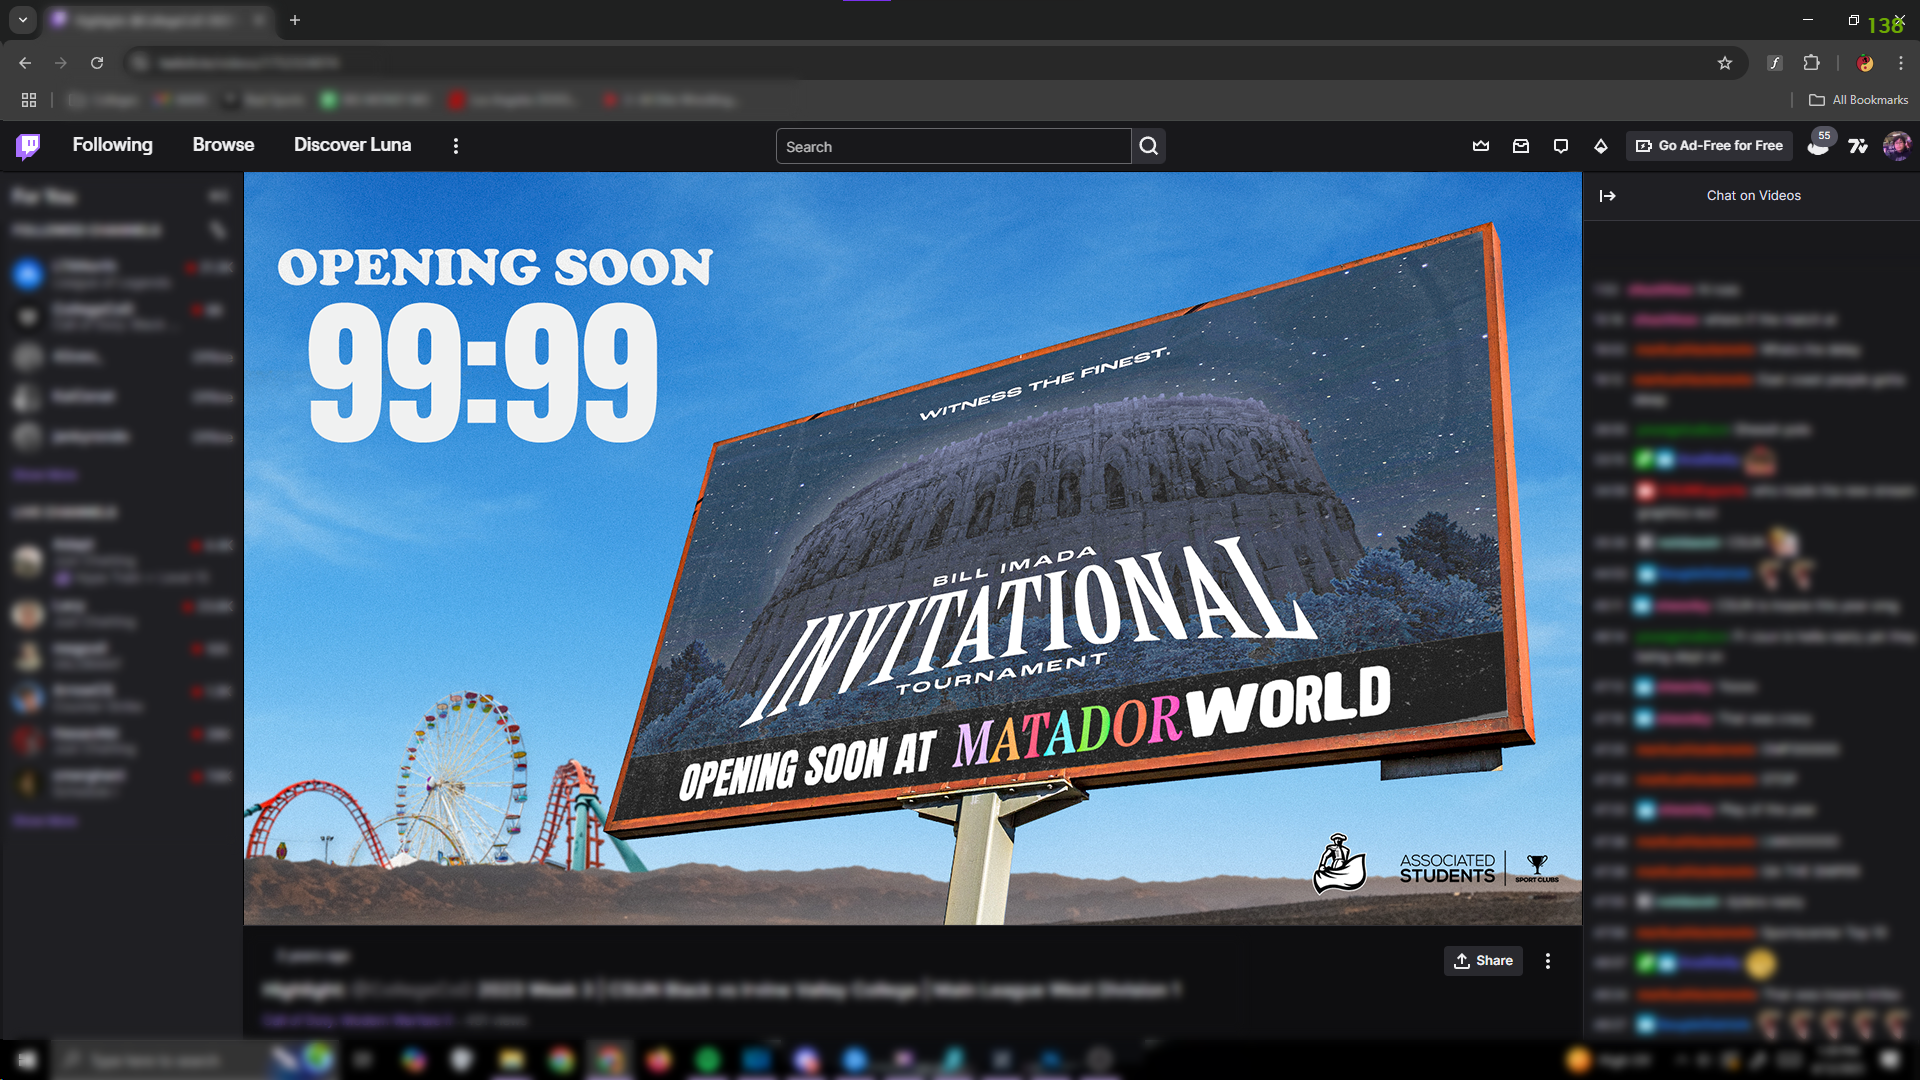The width and height of the screenshot is (1920, 1080).
Task: Reload the current page
Action: click(x=97, y=63)
